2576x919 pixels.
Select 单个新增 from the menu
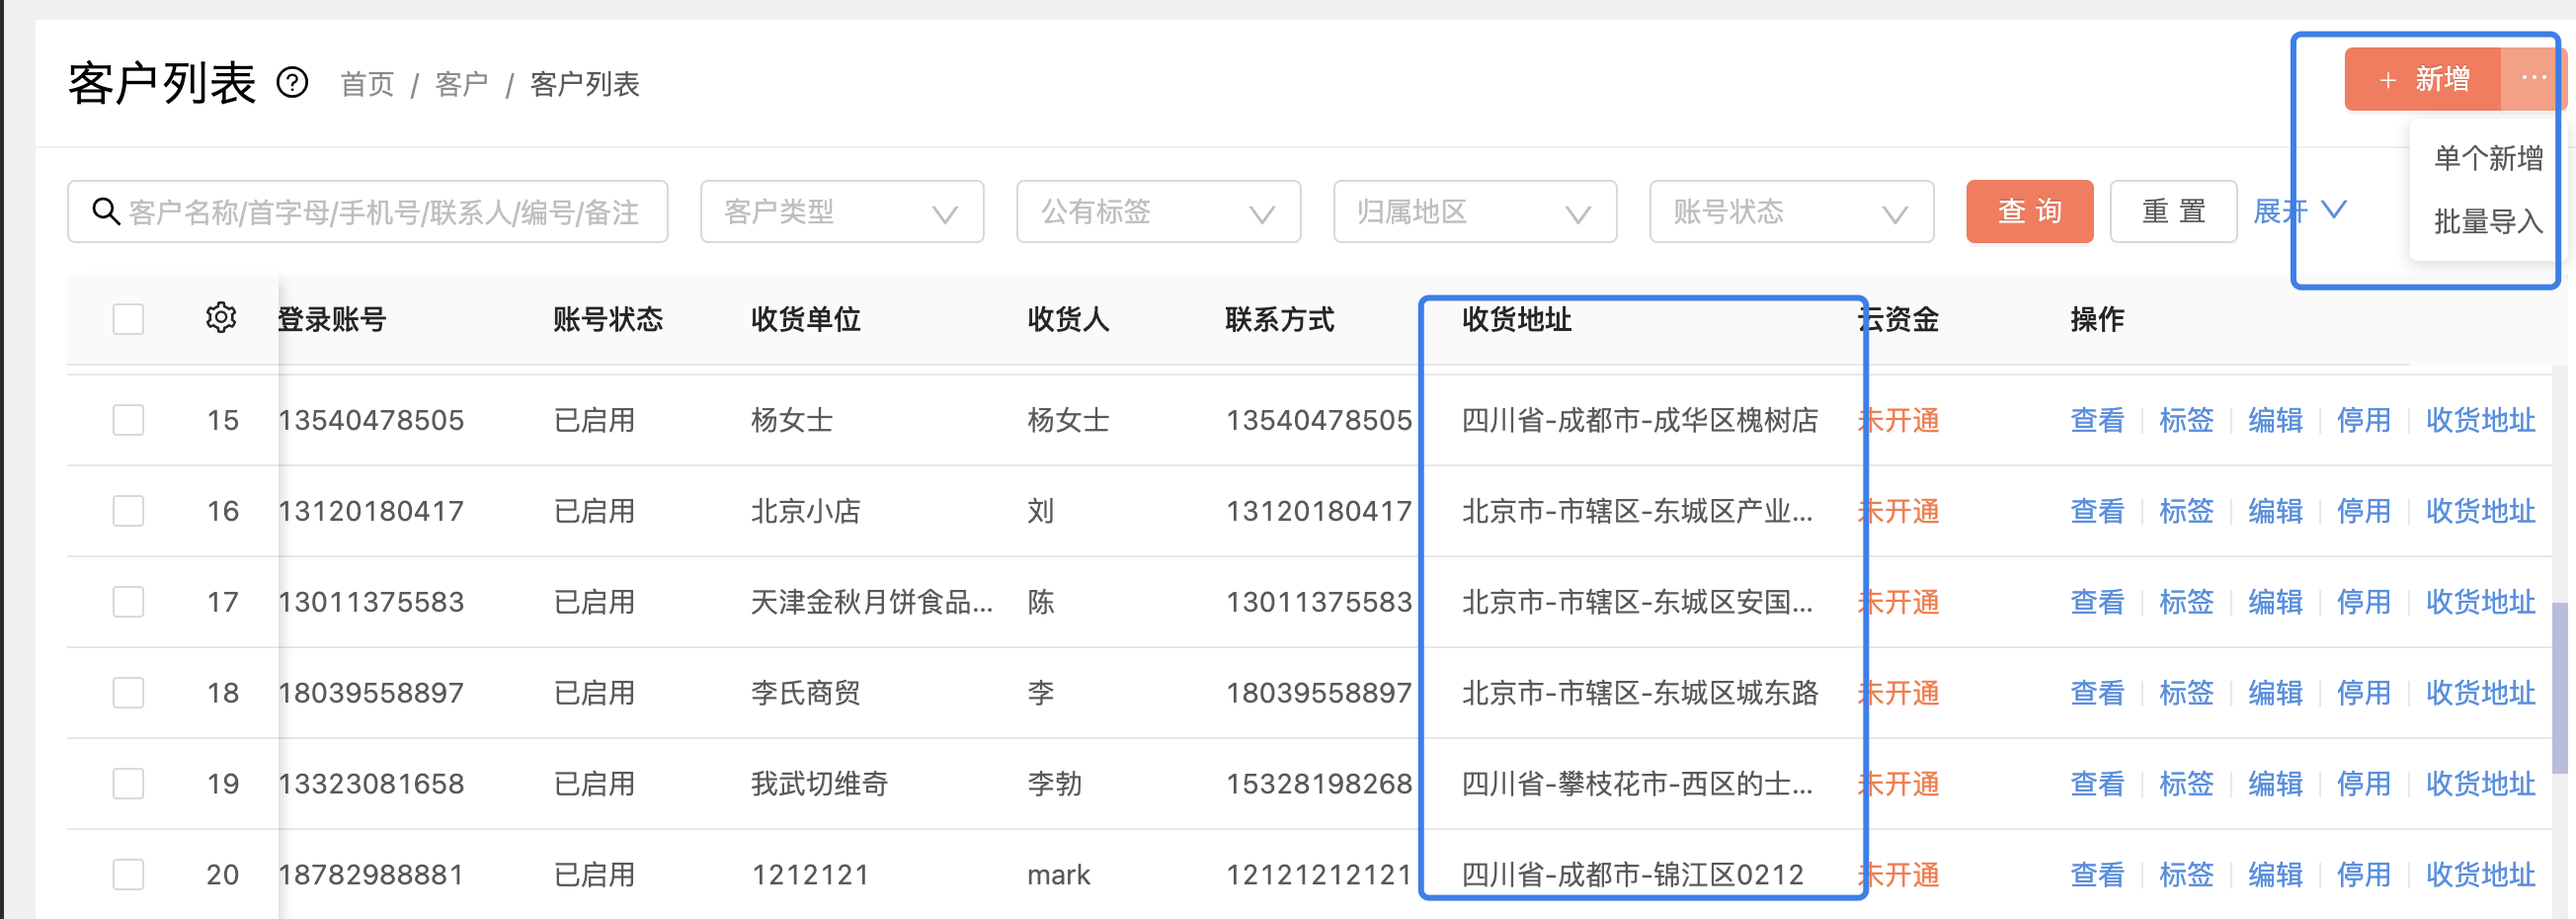coord(2488,158)
